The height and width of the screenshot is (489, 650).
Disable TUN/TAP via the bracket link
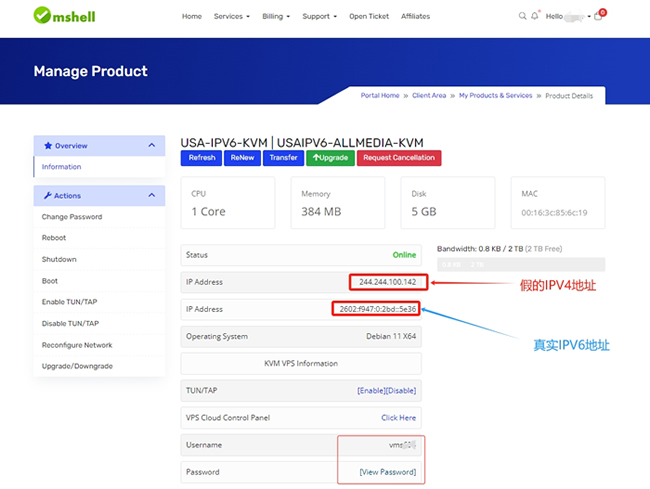click(401, 390)
